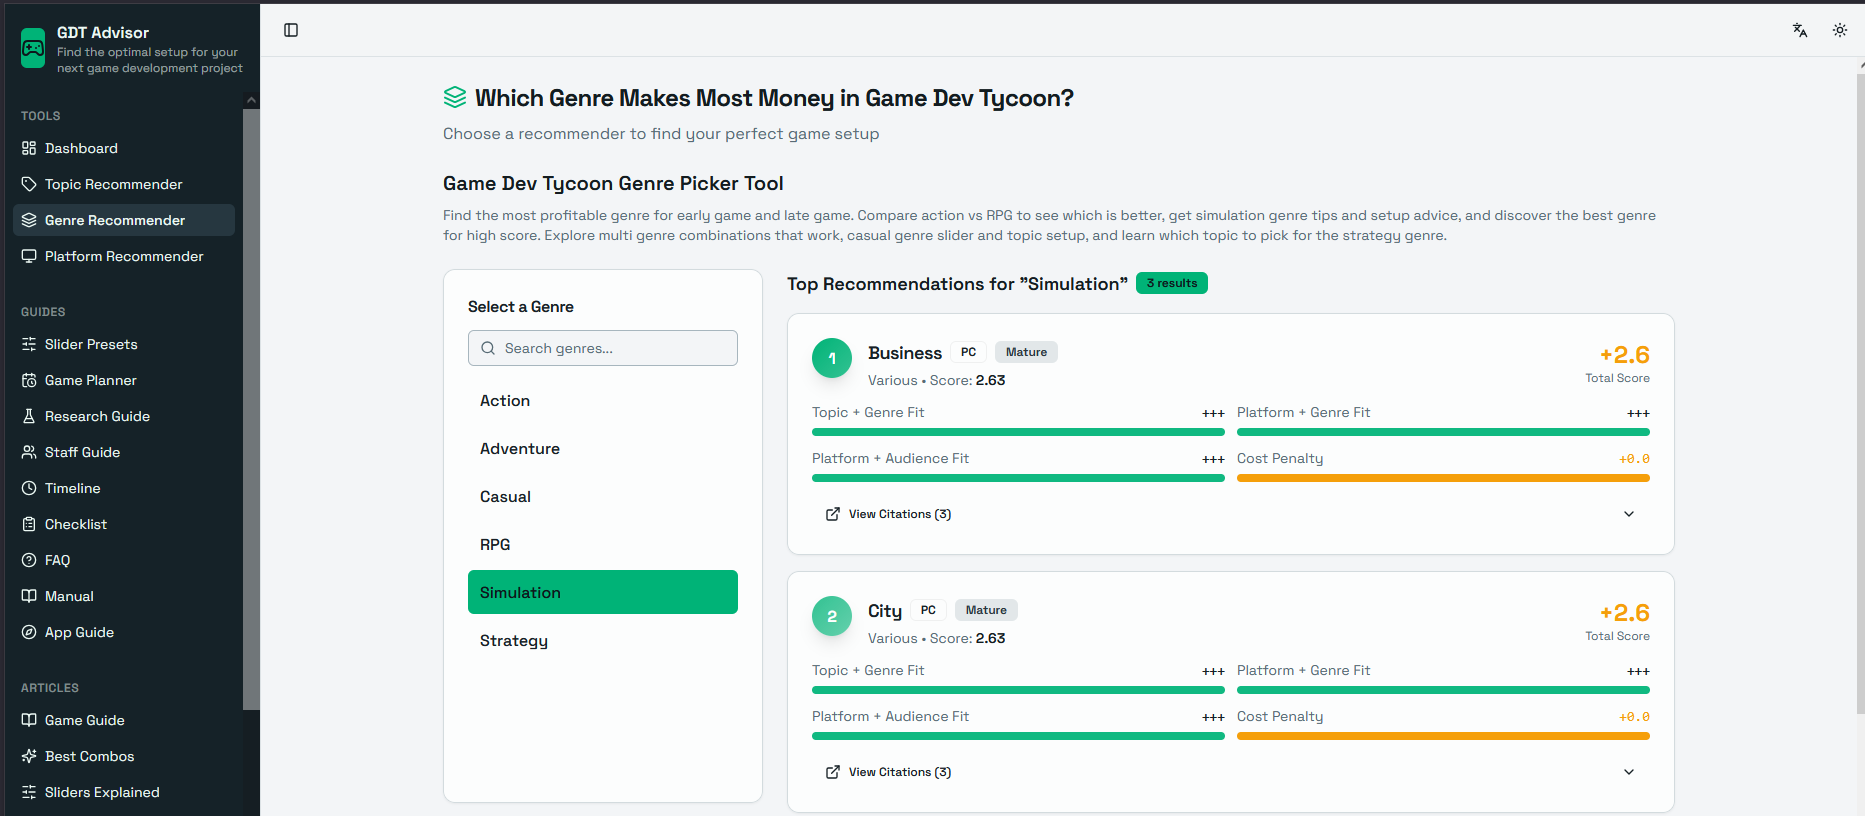Open the Game Planner guide
Image resolution: width=1865 pixels, height=816 pixels.
(x=124, y=380)
